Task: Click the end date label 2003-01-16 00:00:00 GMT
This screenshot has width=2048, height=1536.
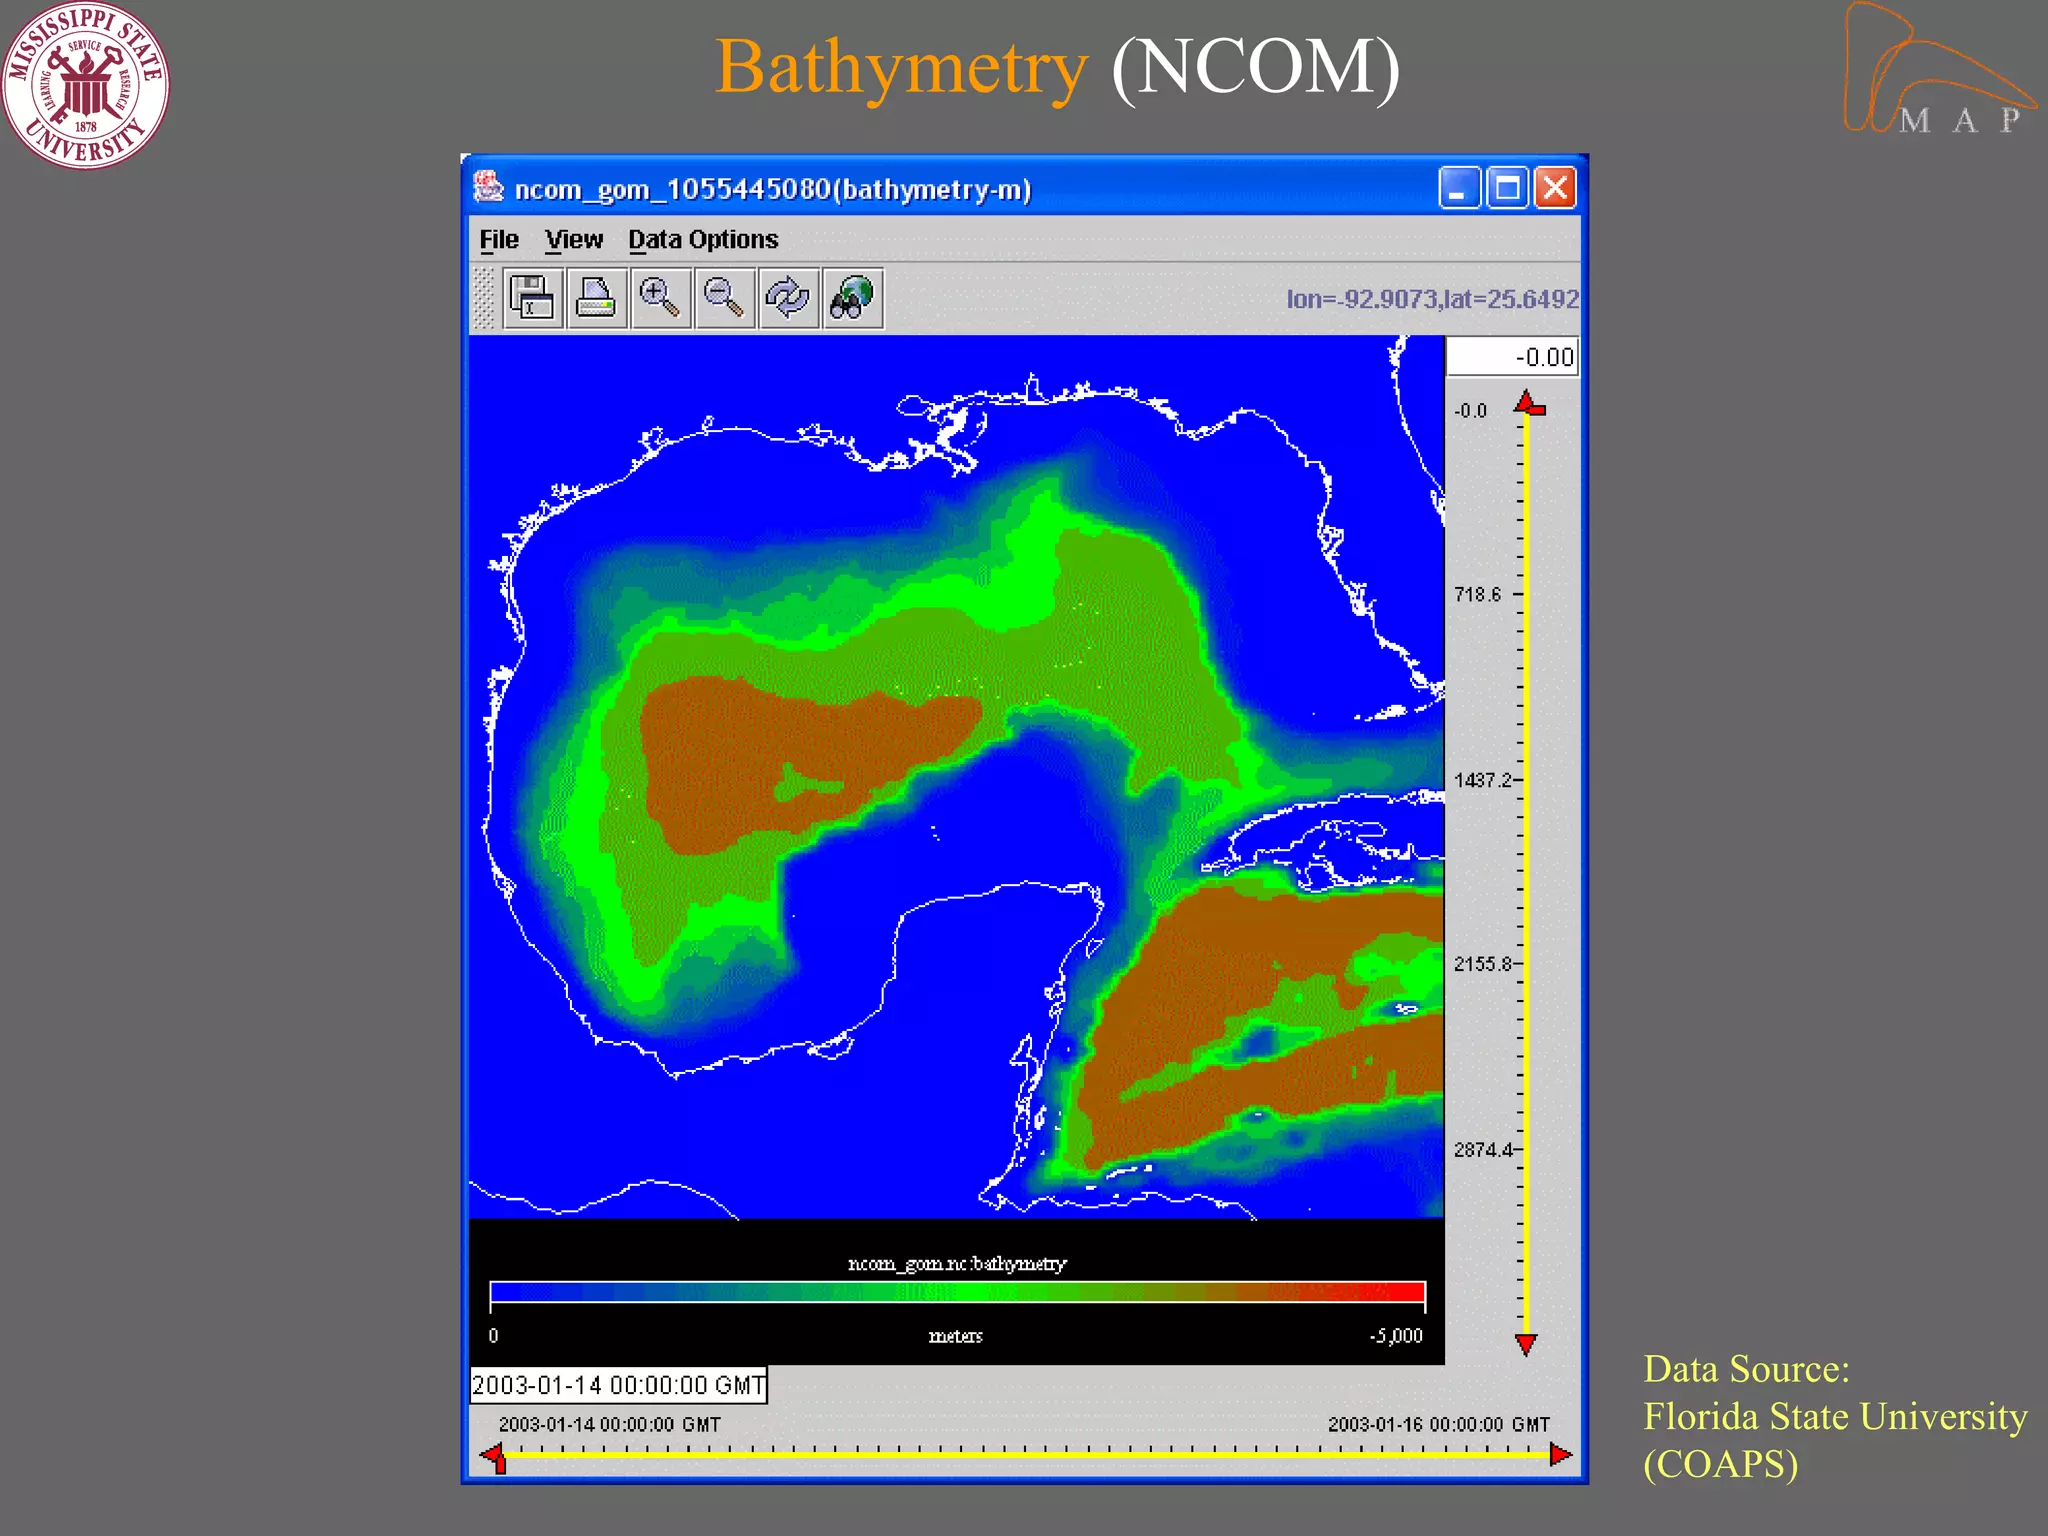Action: (1439, 1424)
